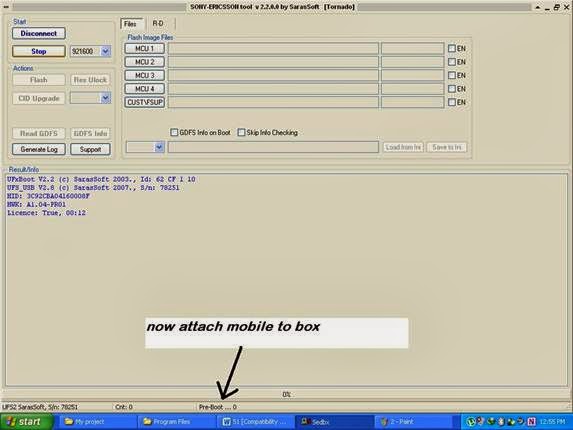573x430 pixels.
Task: Click the UFS_USB V2.8 log line
Action: tap(93, 188)
